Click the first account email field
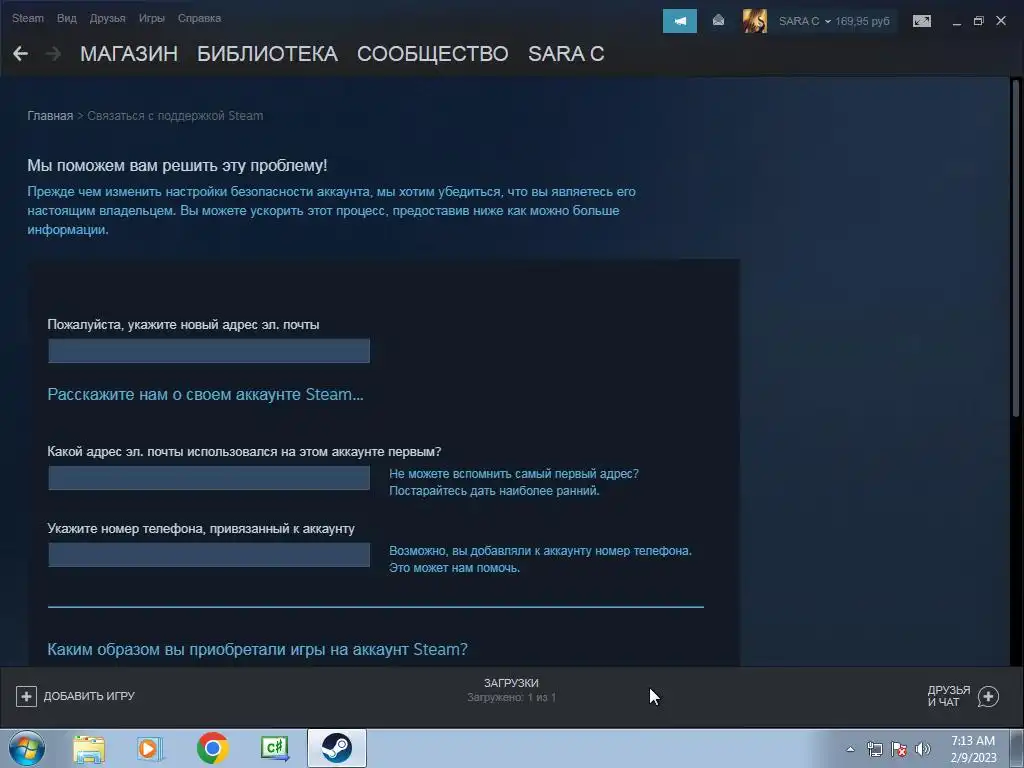The width and height of the screenshot is (1024, 768). 209,478
